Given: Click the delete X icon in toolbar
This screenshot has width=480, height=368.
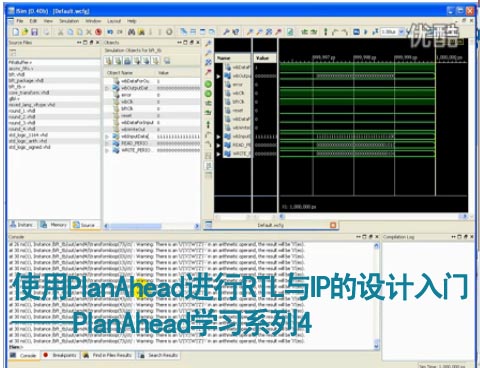Looking at the screenshot, I should tap(89, 32).
